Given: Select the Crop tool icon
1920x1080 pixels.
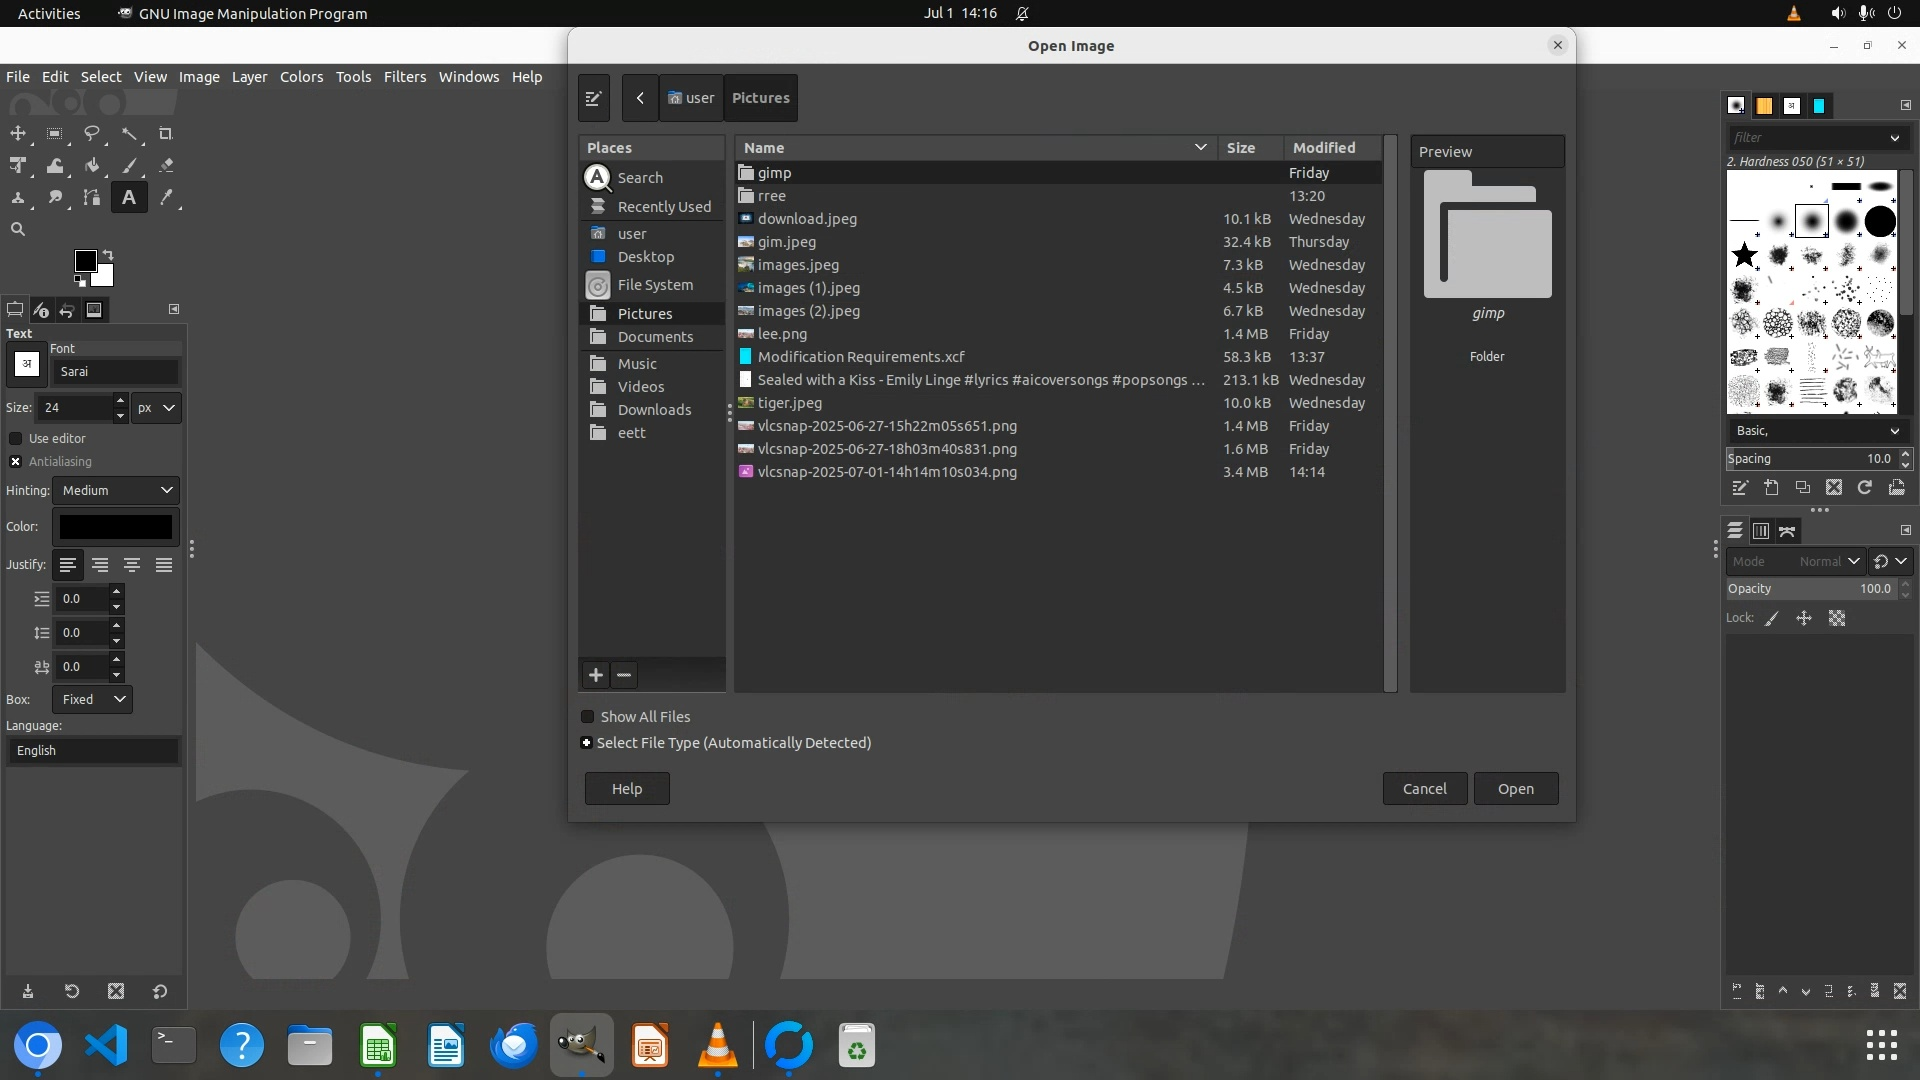Looking at the screenshot, I should tap(166, 134).
